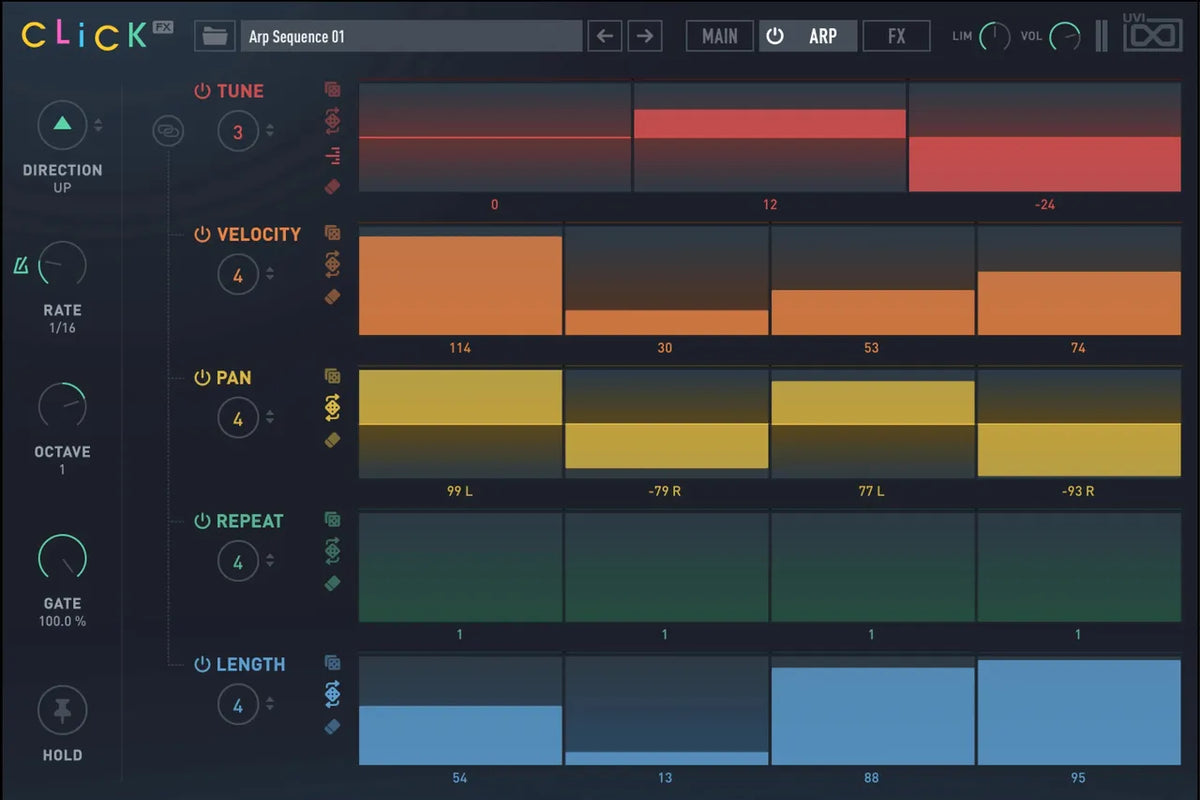This screenshot has width=1200, height=800.
Task: Adjust Velocity step count stepper arrows
Action: pos(270,274)
